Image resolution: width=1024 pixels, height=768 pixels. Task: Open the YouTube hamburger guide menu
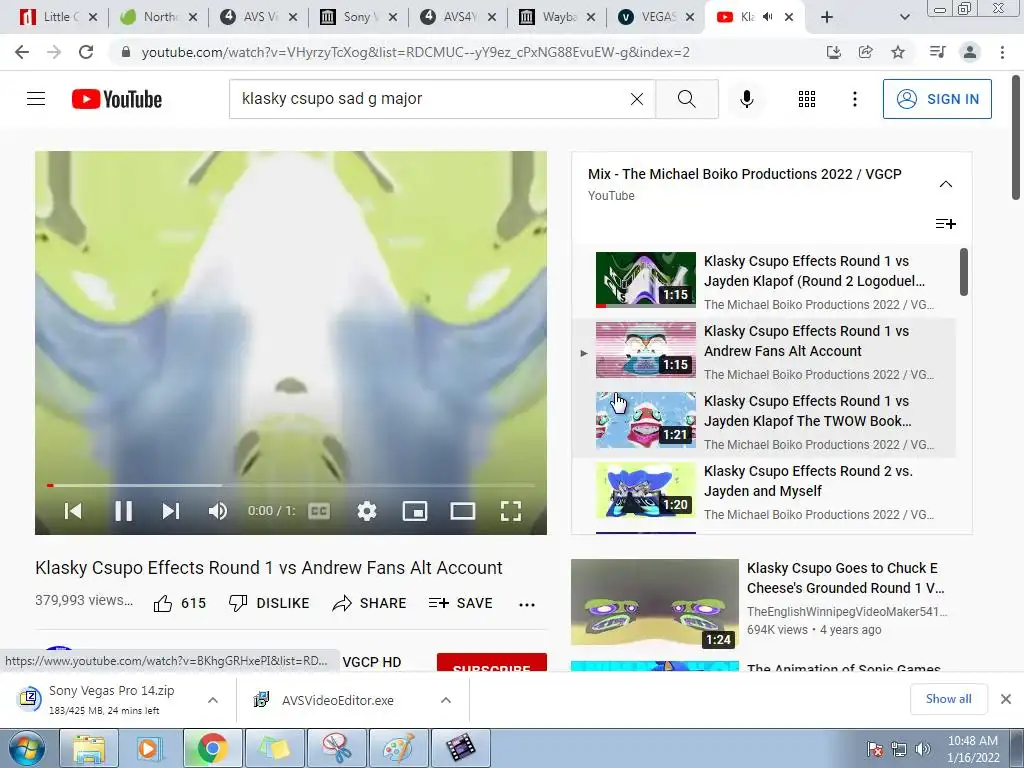coord(36,99)
